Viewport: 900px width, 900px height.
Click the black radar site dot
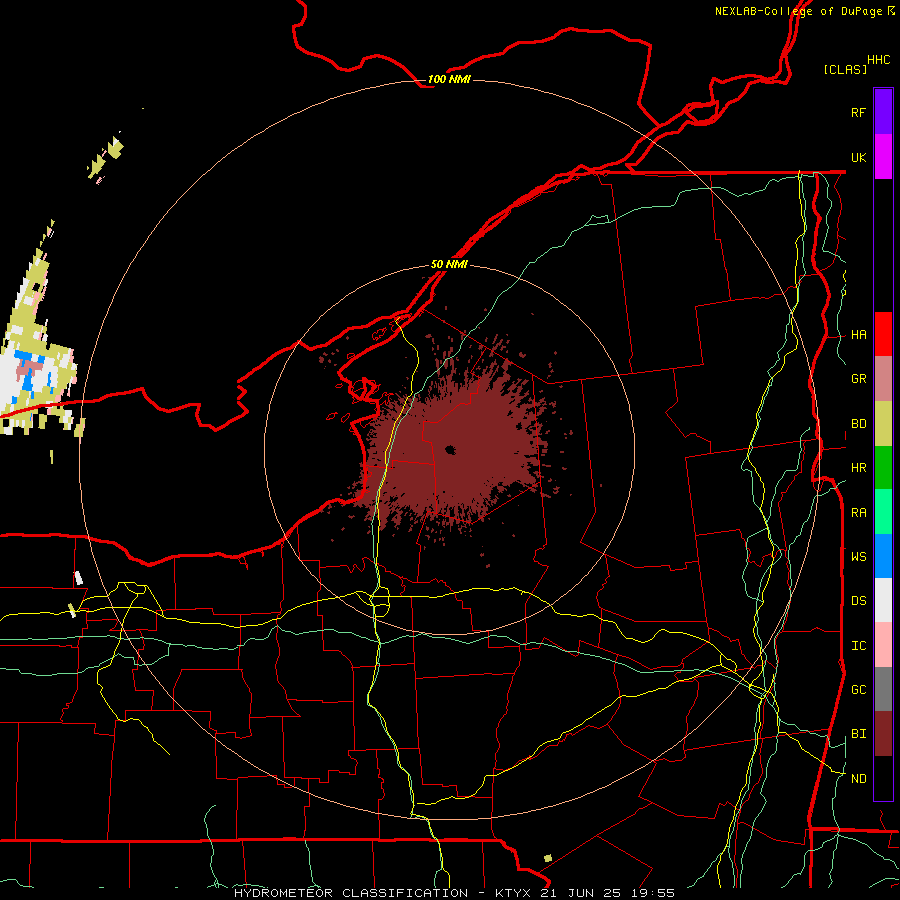450,450
